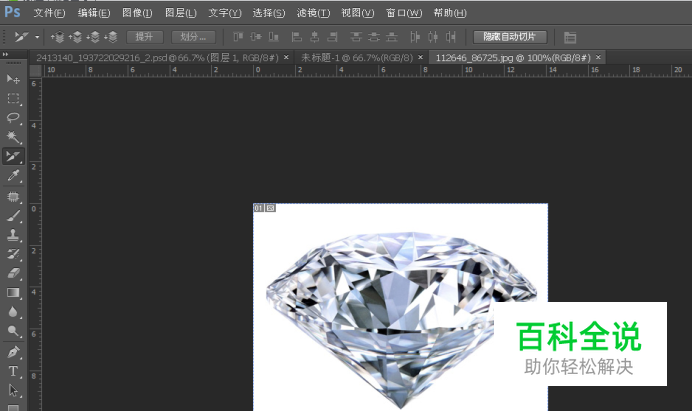Distribute slices by vertical centers
692x411 pixels.
click(x=374, y=37)
